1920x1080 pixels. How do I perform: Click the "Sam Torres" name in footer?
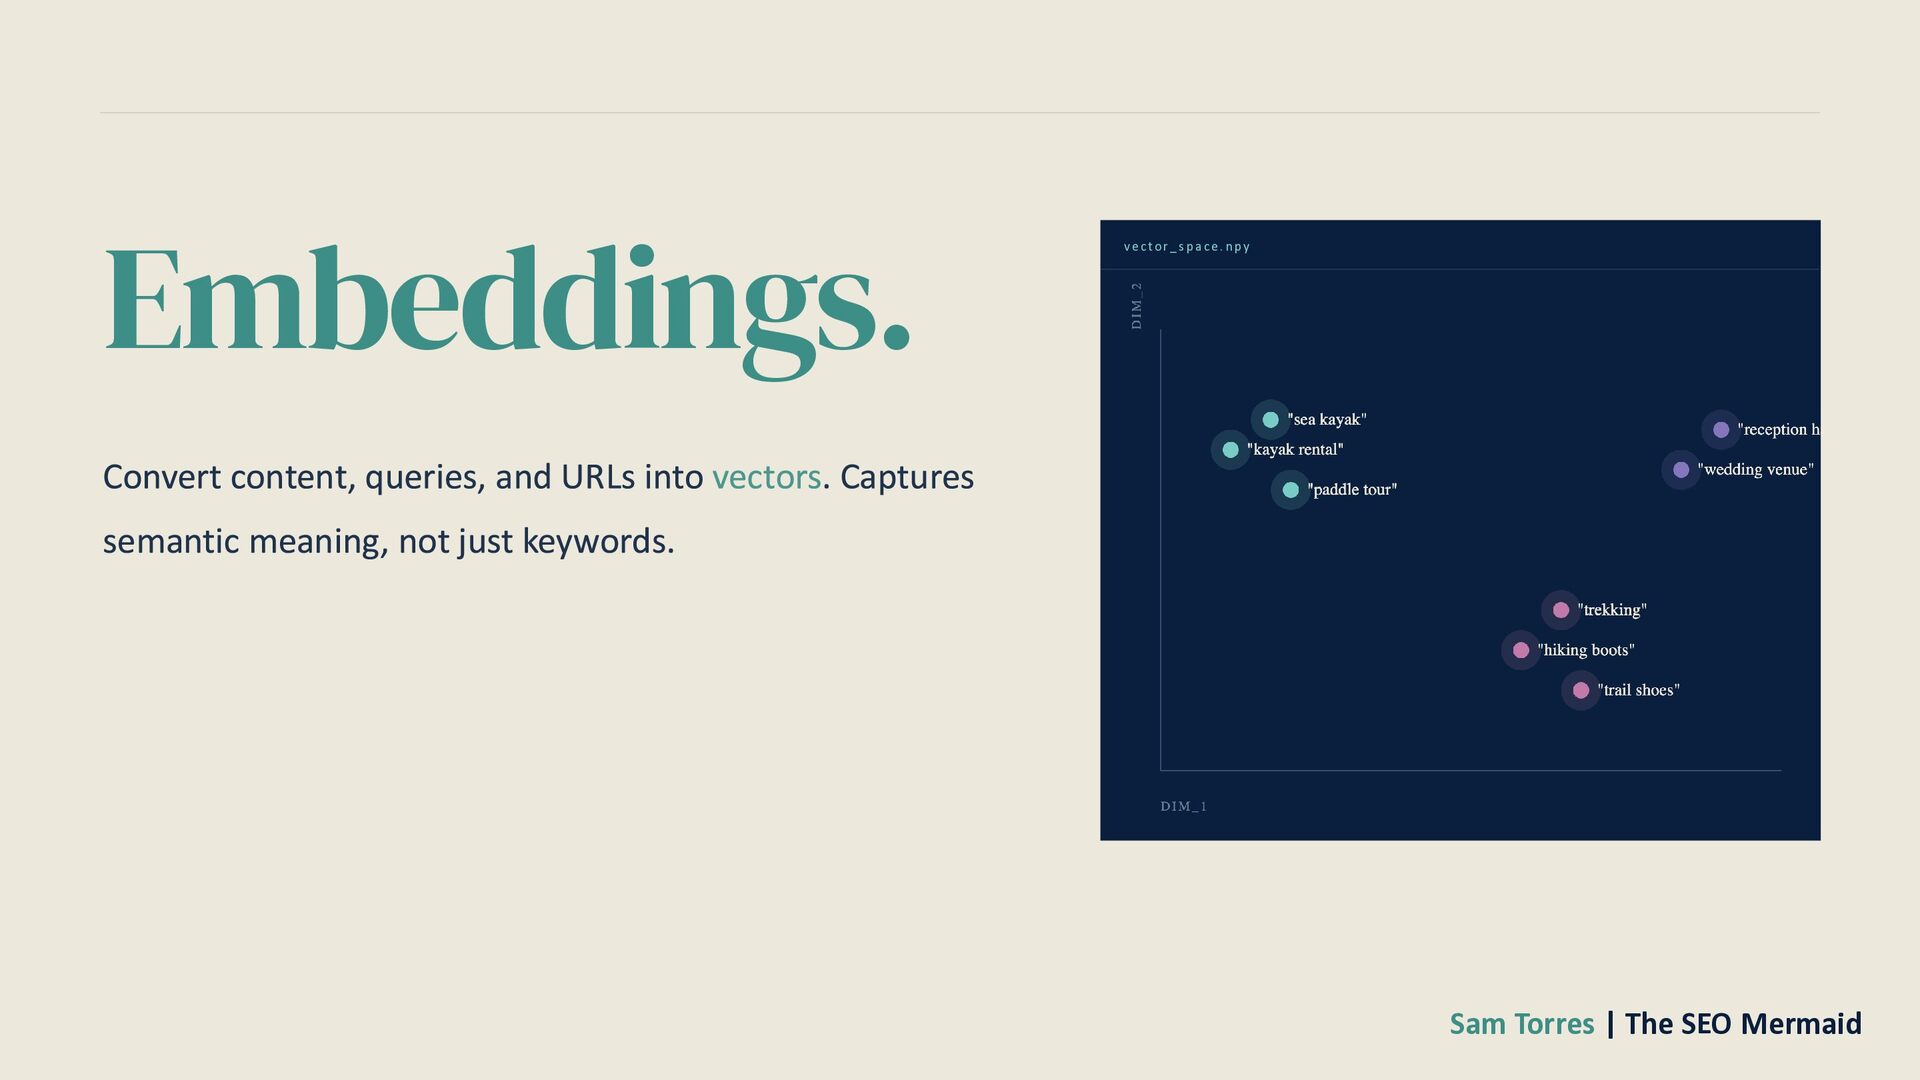click(x=1522, y=1024)
